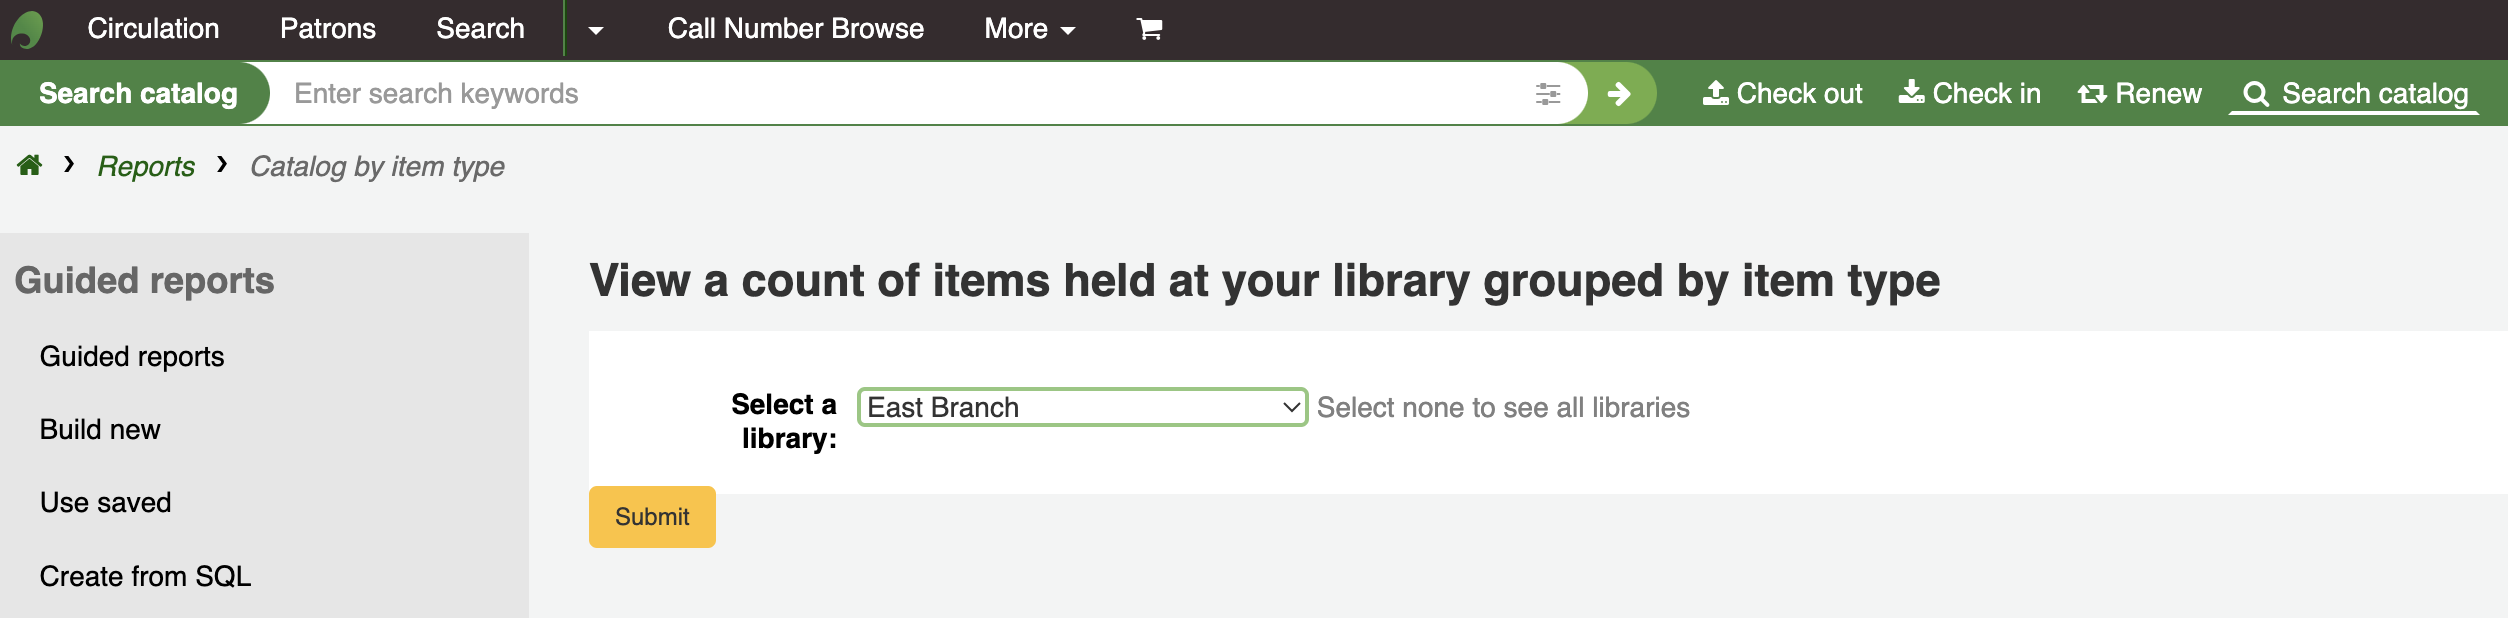Submit search with the arrow button
The width and height of the screenshot is (2508, 618).
click(1619, 94)
